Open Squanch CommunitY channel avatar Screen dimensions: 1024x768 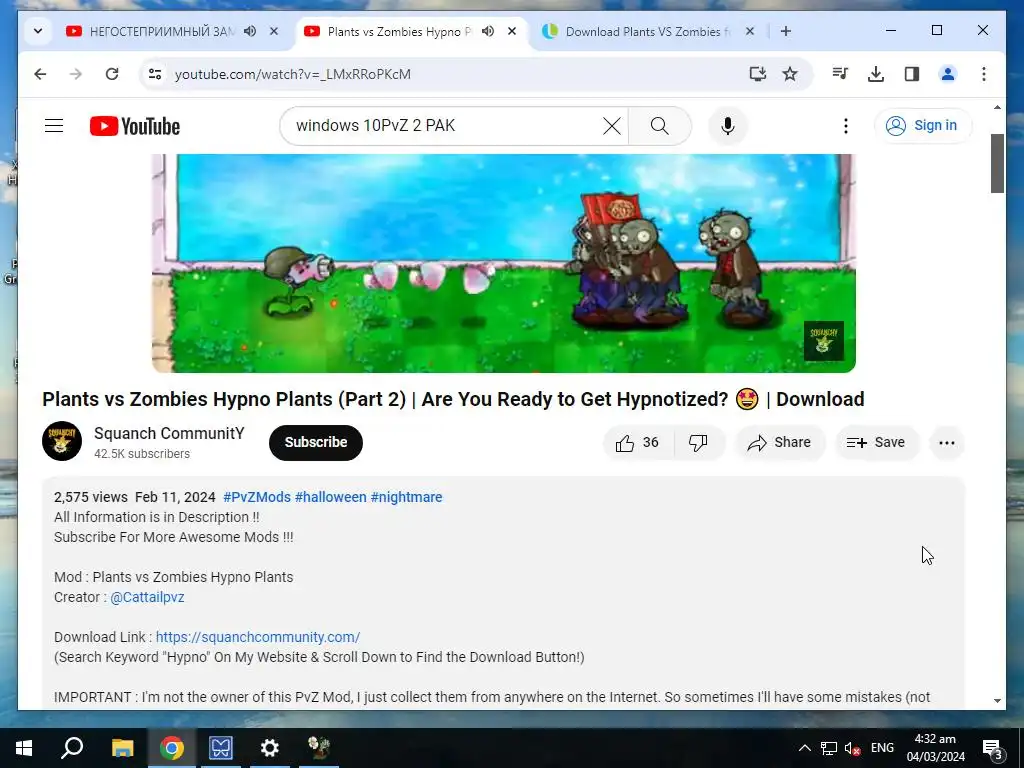point(62,441)
